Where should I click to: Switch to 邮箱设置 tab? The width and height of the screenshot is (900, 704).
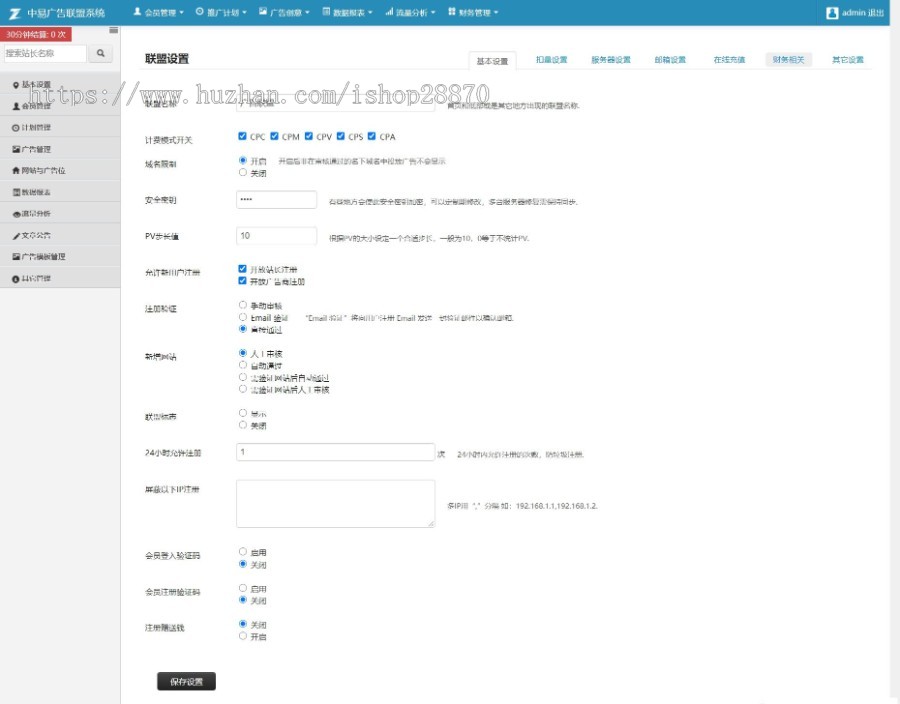click(x=670, y=60)
